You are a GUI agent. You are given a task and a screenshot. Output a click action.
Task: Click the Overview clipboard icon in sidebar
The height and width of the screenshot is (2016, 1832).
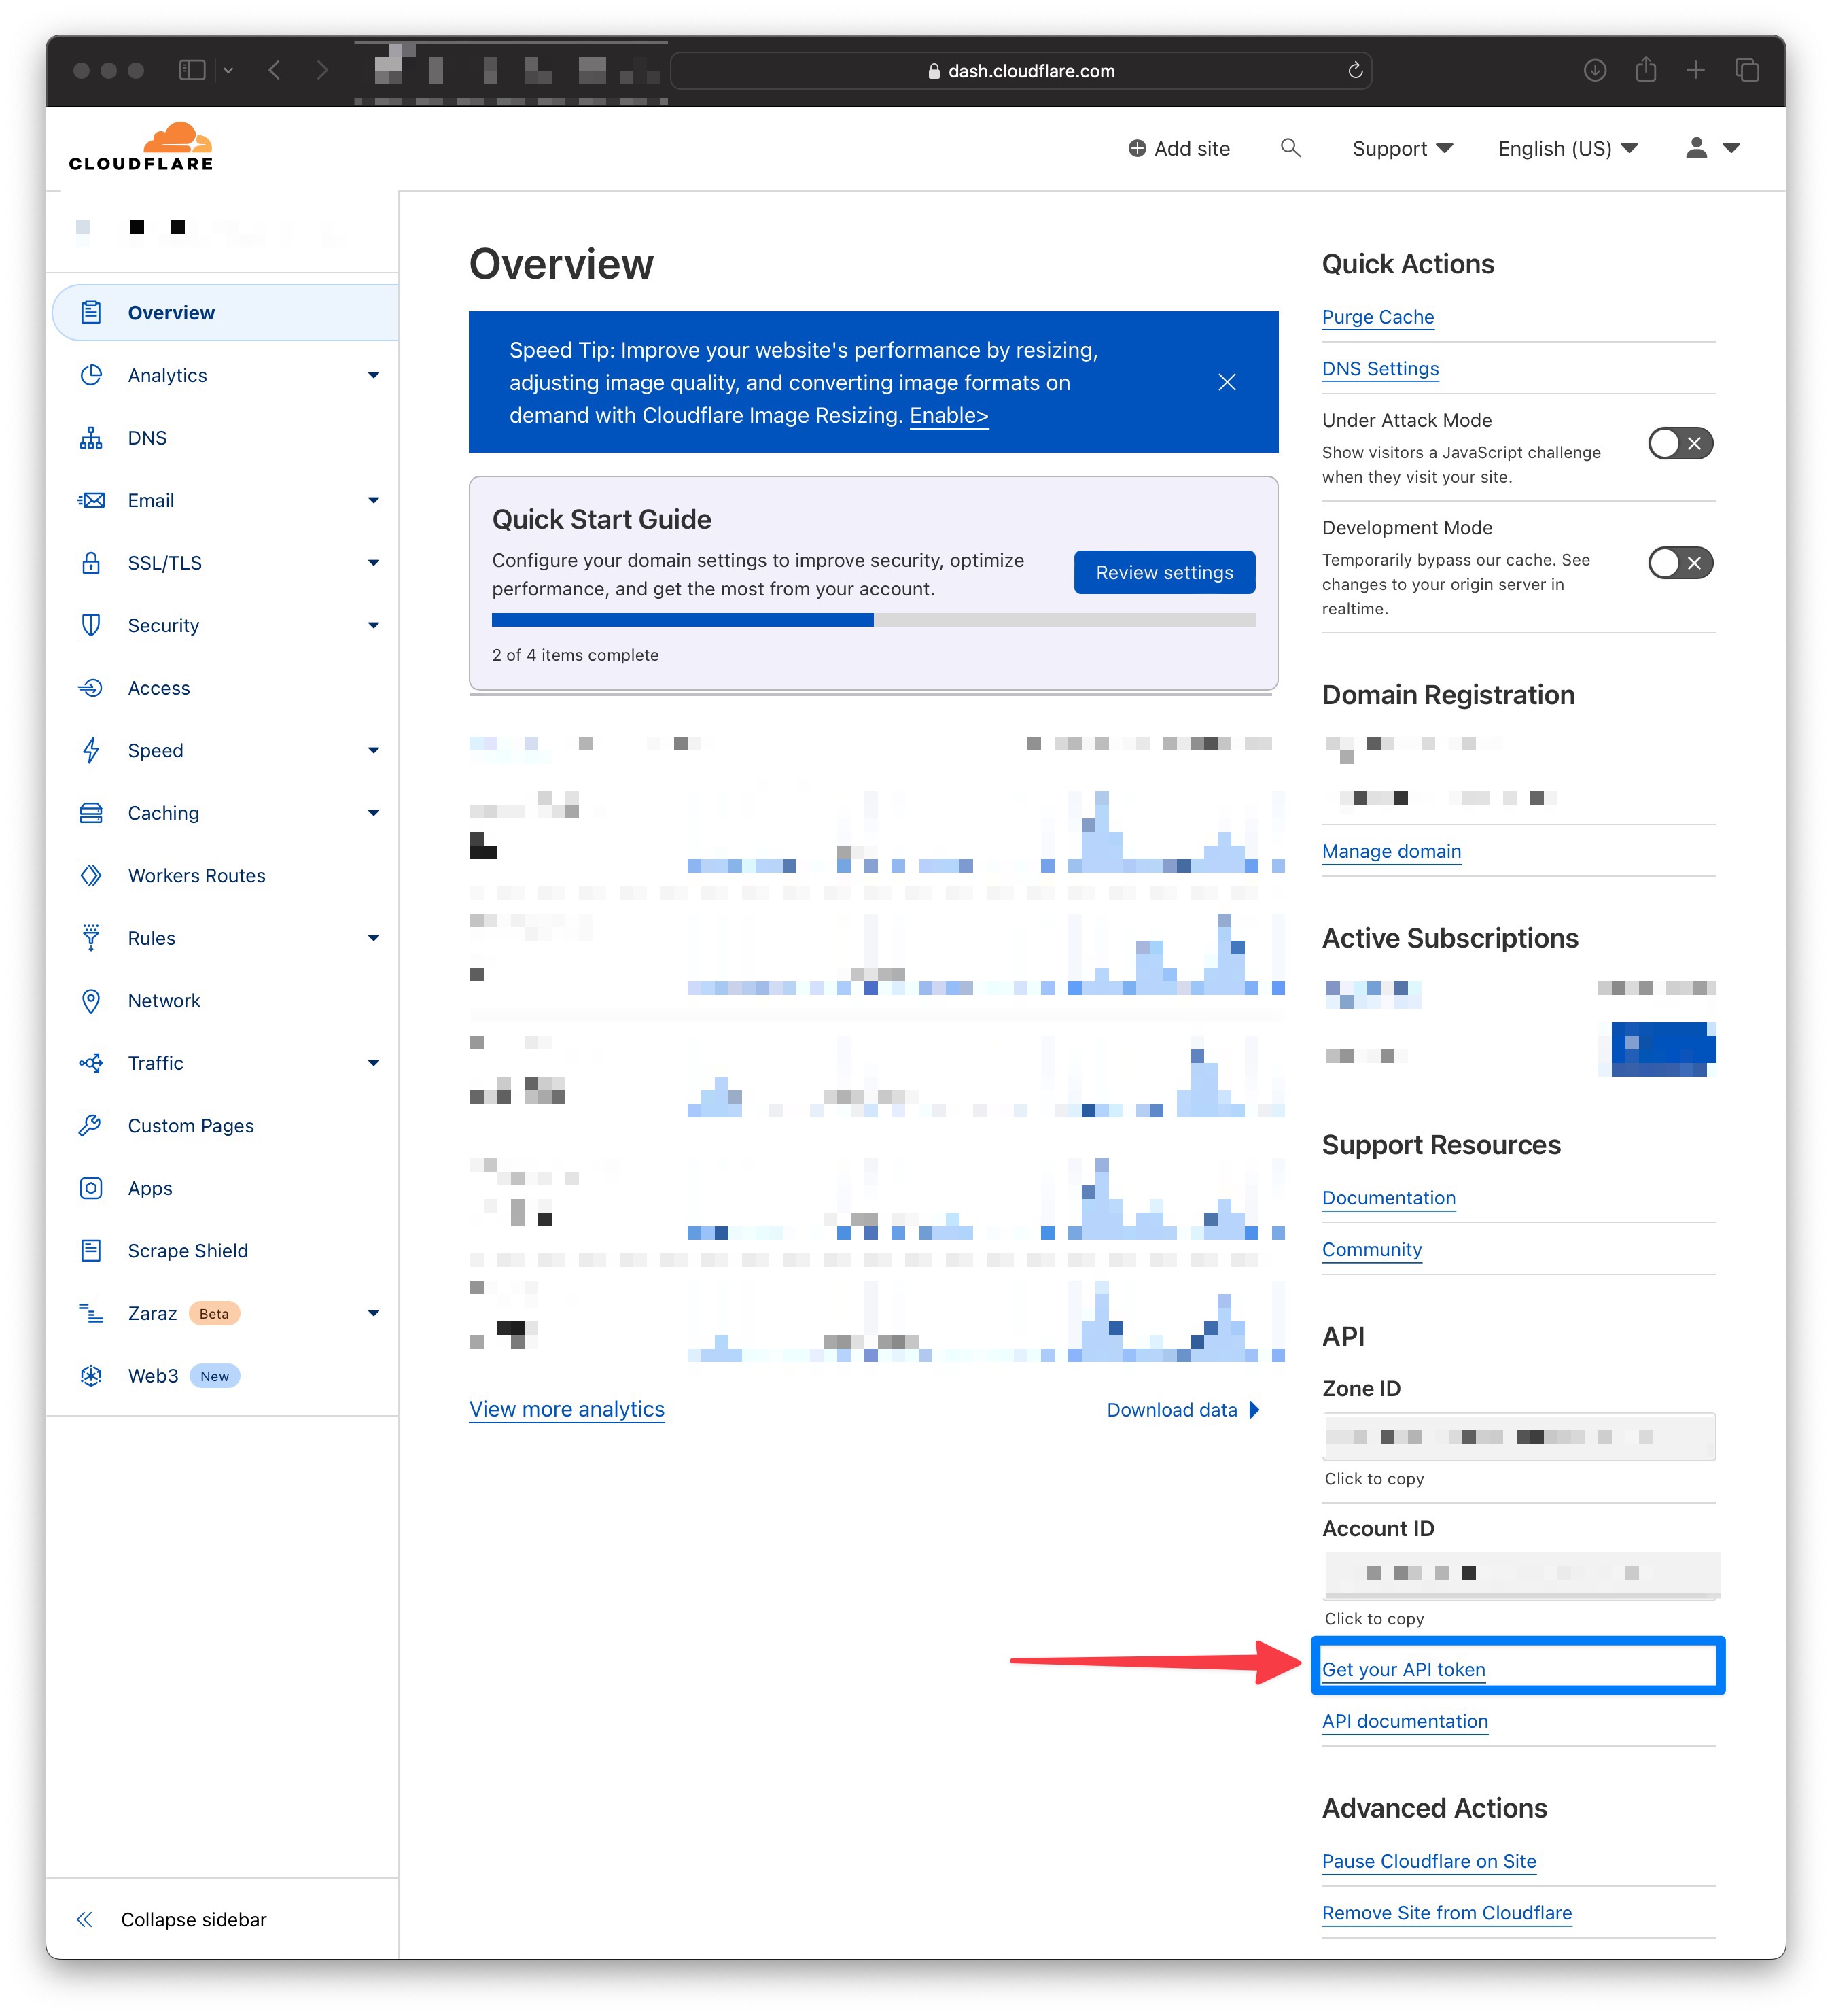pyautogui.click(x=91, y=312)
